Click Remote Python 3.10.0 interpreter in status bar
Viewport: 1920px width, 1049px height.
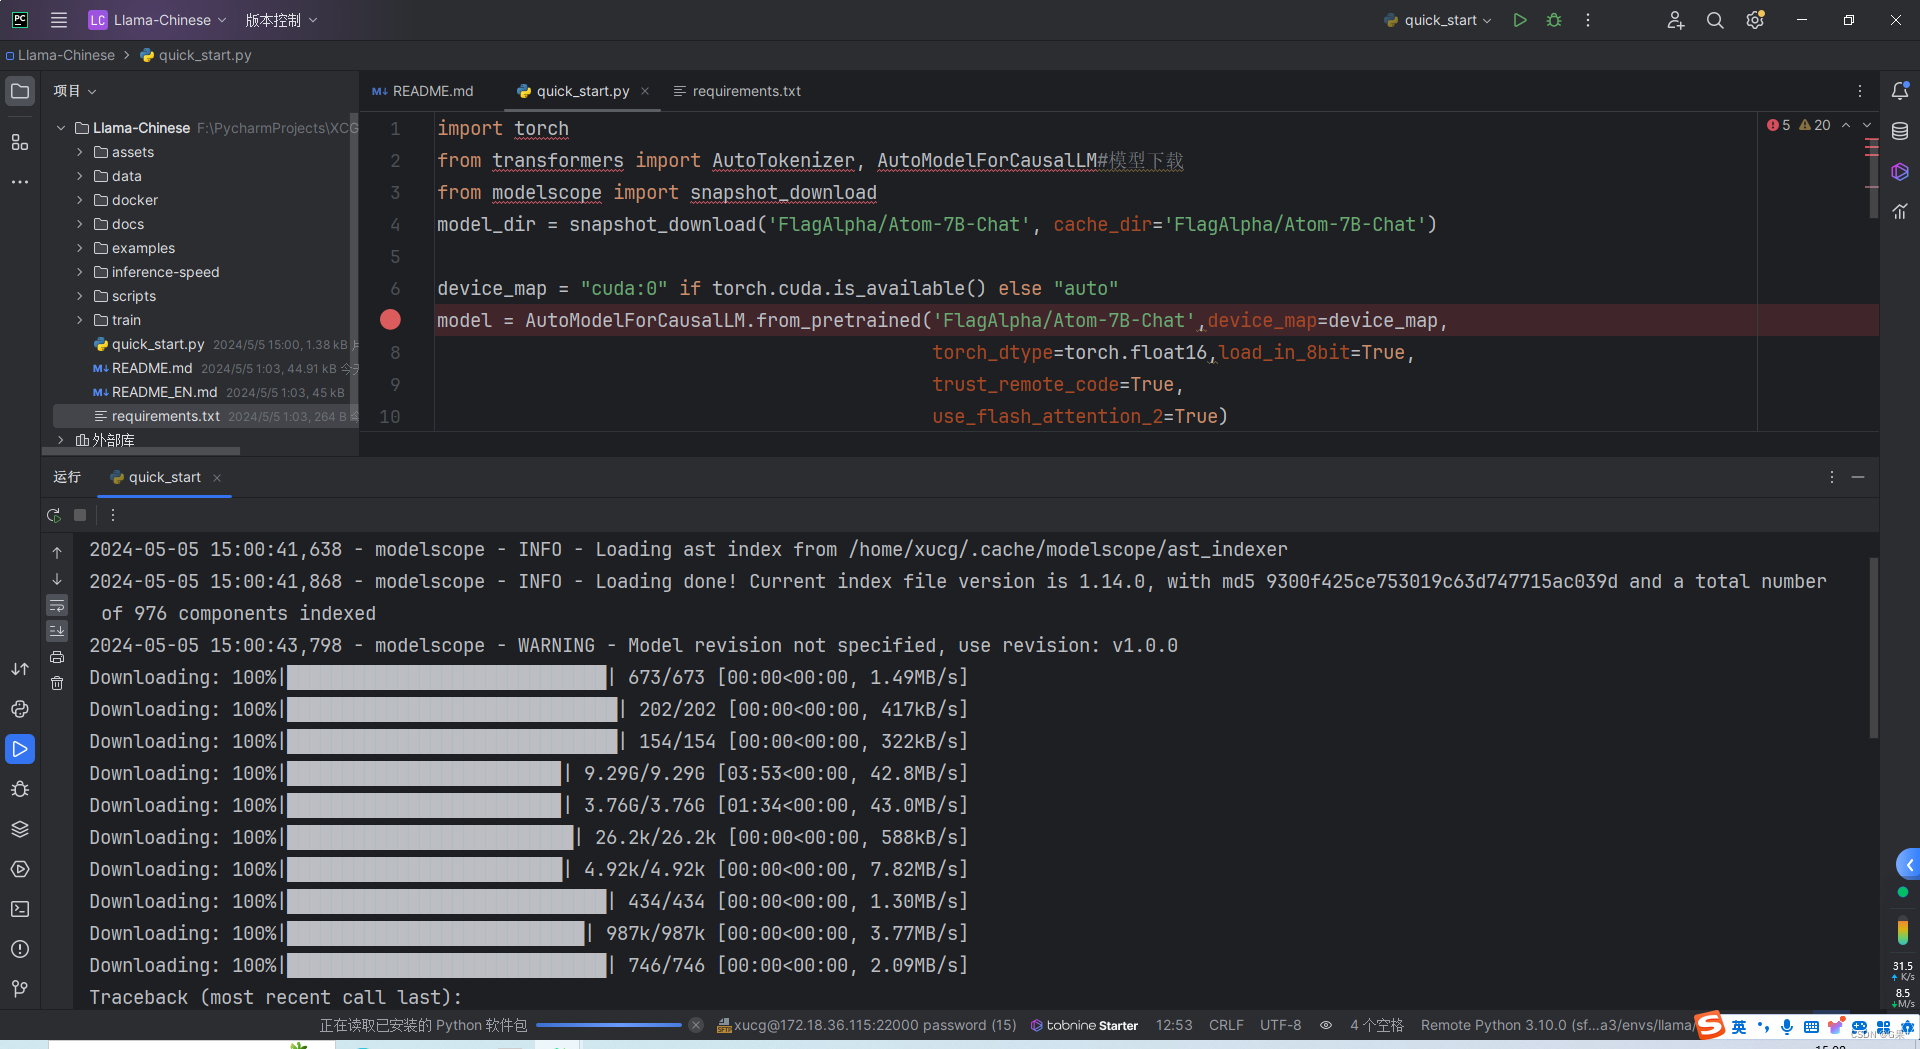(1557, 1025)
